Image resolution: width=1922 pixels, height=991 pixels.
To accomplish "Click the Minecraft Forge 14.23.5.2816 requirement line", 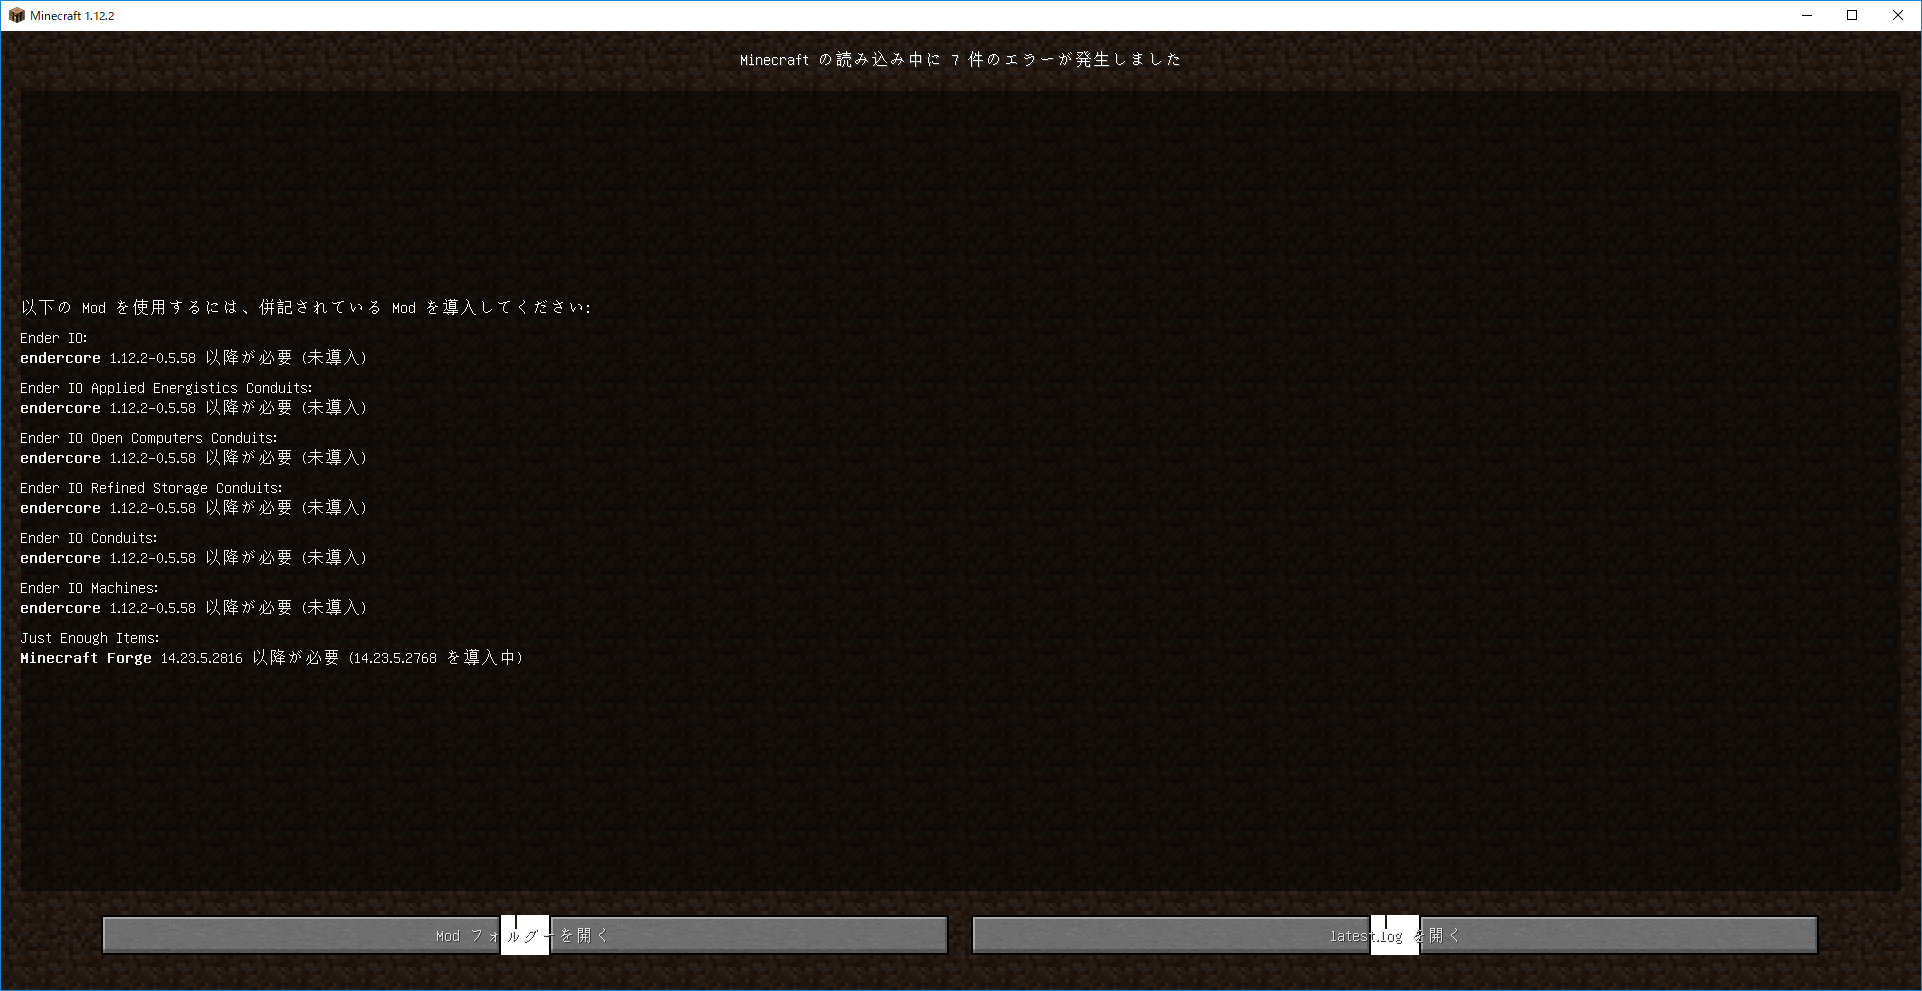I will click(x=271, y=658).
